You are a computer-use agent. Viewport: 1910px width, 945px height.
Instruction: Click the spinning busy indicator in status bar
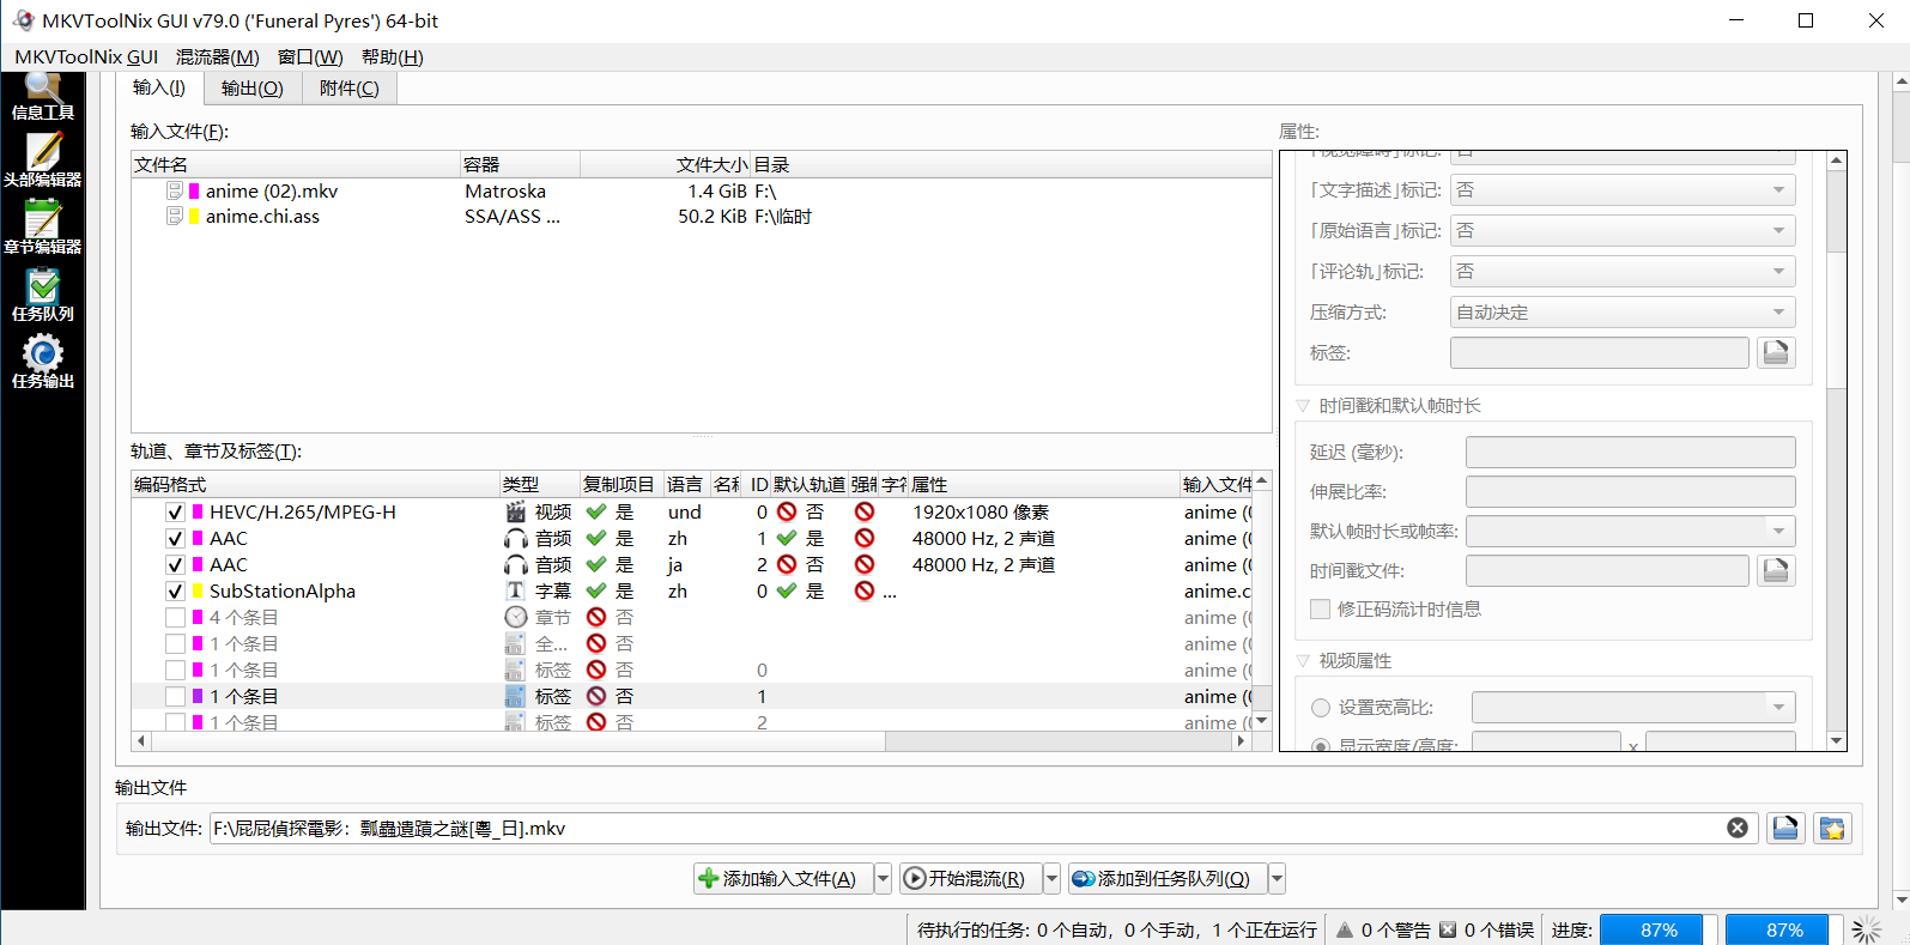coord(1866,930)
